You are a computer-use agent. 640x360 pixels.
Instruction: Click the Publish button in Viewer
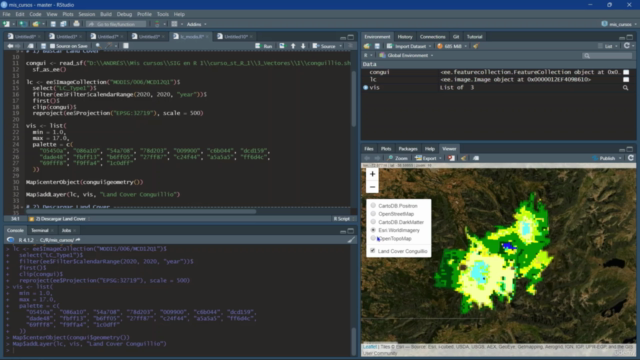[604, 158]
